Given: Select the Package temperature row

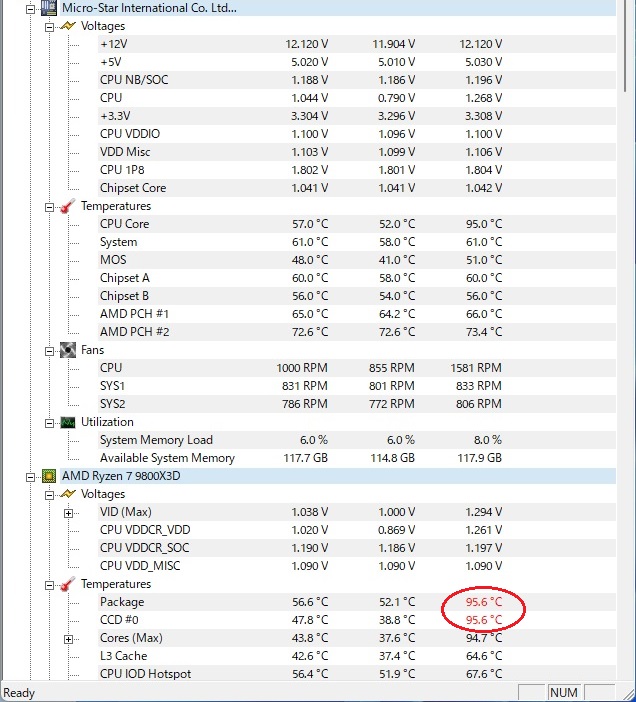Looking at the screenshot, I should click(x=122, y=602).
